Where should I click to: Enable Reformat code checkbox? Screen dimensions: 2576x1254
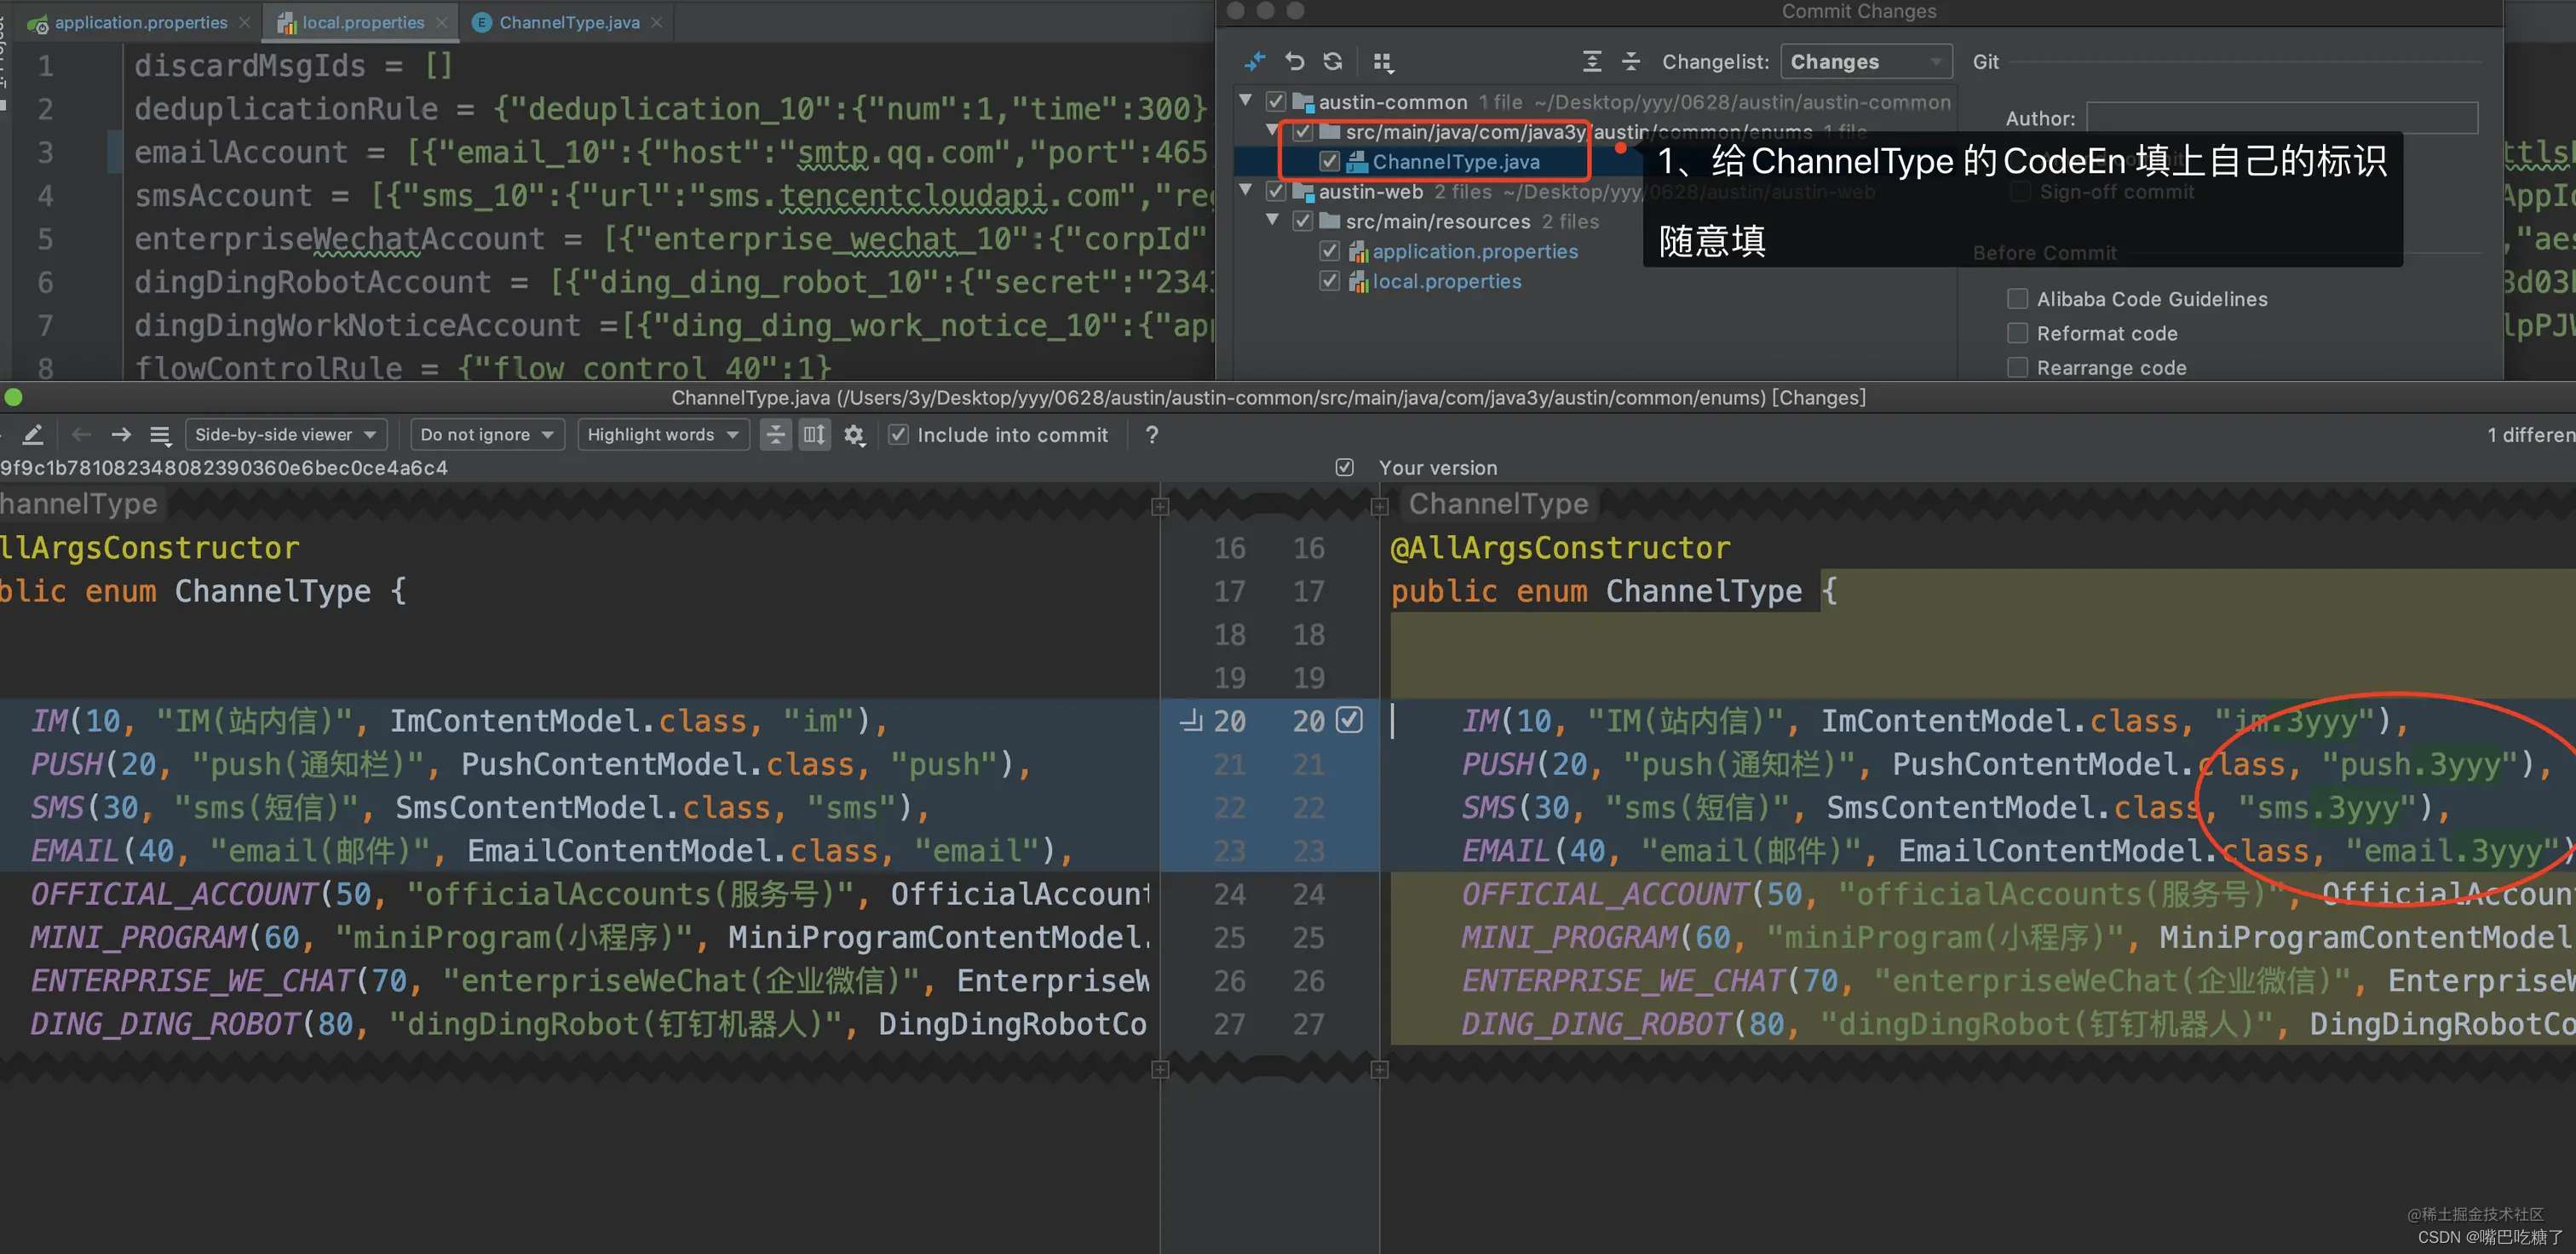click(2018, 333)
